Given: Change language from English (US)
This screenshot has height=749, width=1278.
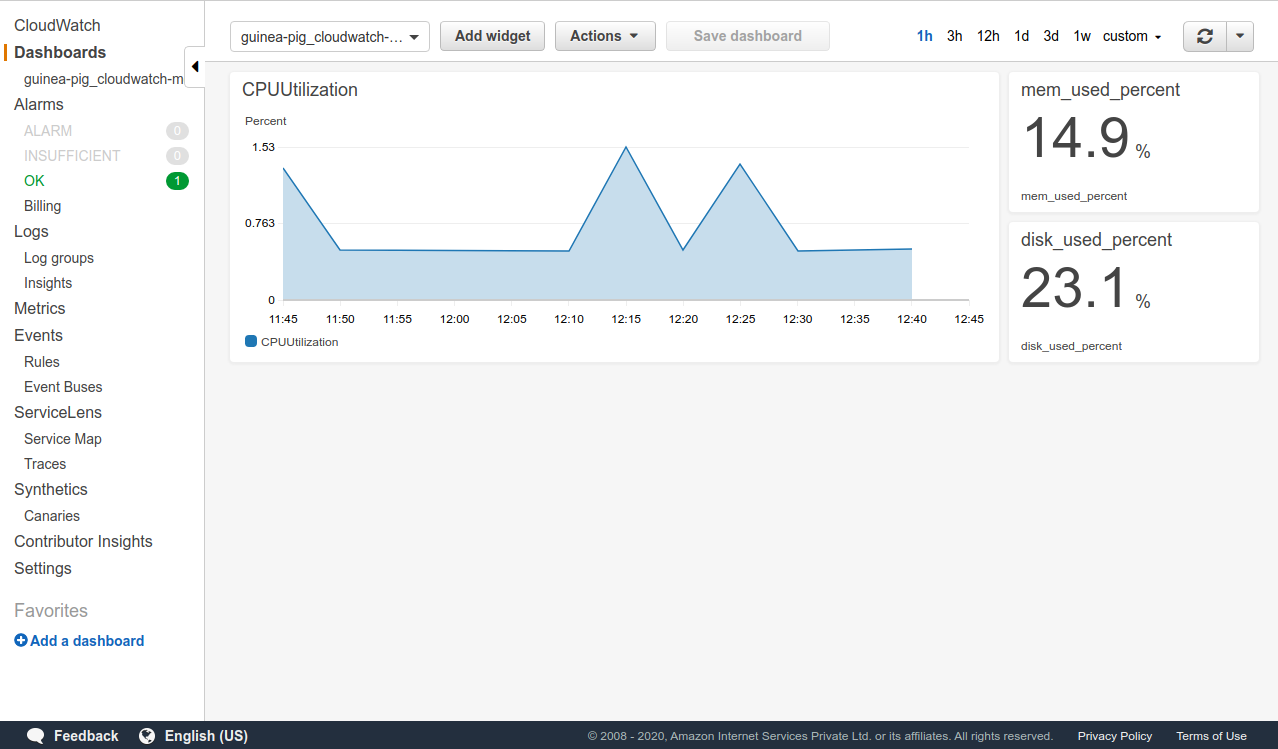Looking at the screenshot, I should 206,736.
